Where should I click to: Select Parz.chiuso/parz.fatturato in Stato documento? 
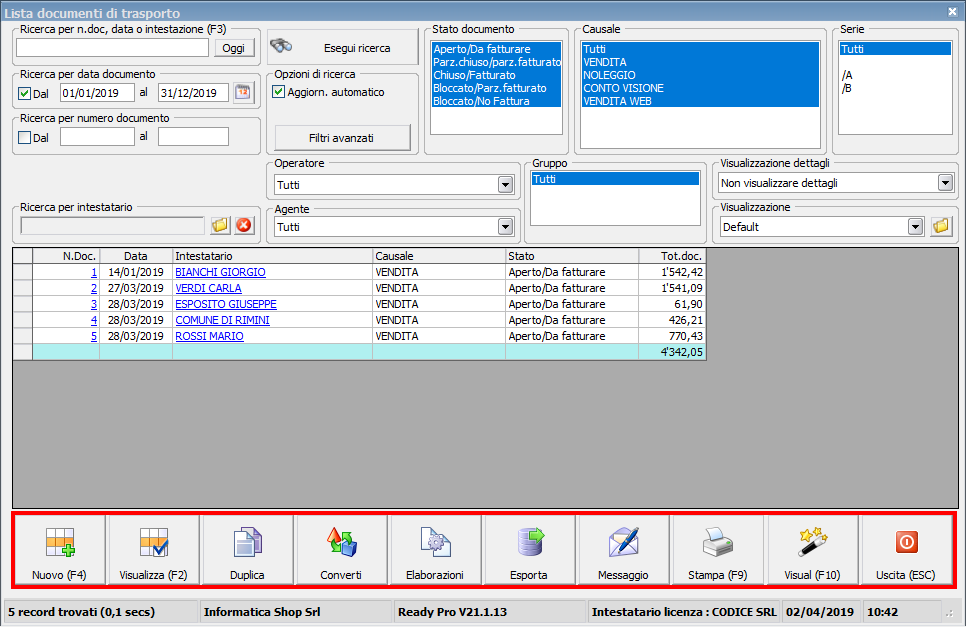coord(497,62)
